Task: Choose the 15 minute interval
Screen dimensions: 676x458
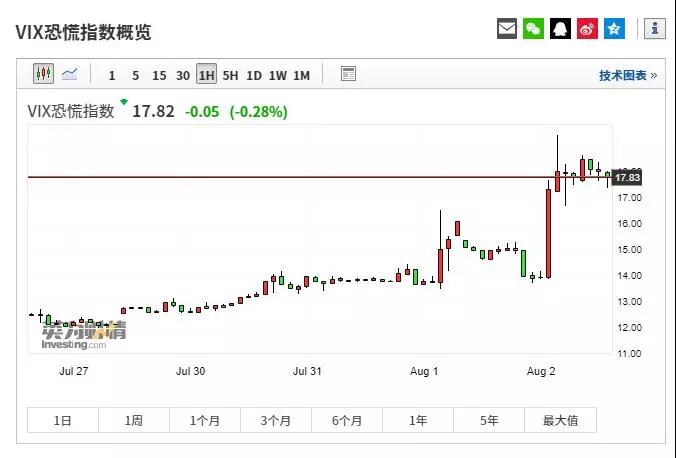Action: coord(159,75)
